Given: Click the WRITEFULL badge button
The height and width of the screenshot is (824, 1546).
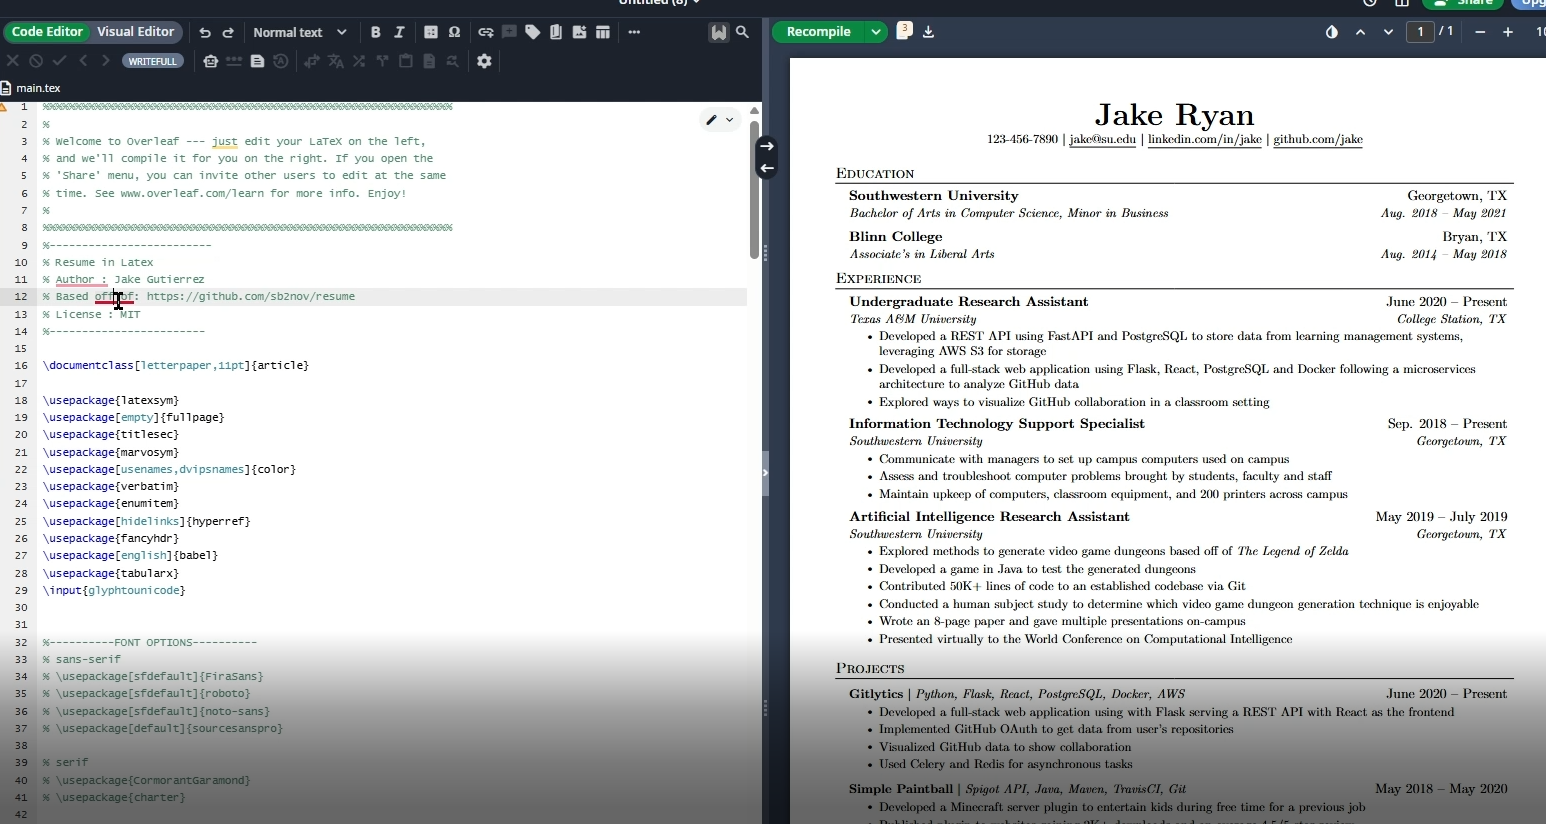Looking at the screenshot, I should (152, 61).
